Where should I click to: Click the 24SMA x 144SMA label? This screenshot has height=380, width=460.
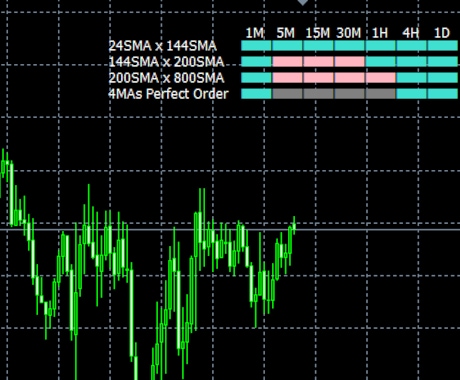click(x=163, y=46)
